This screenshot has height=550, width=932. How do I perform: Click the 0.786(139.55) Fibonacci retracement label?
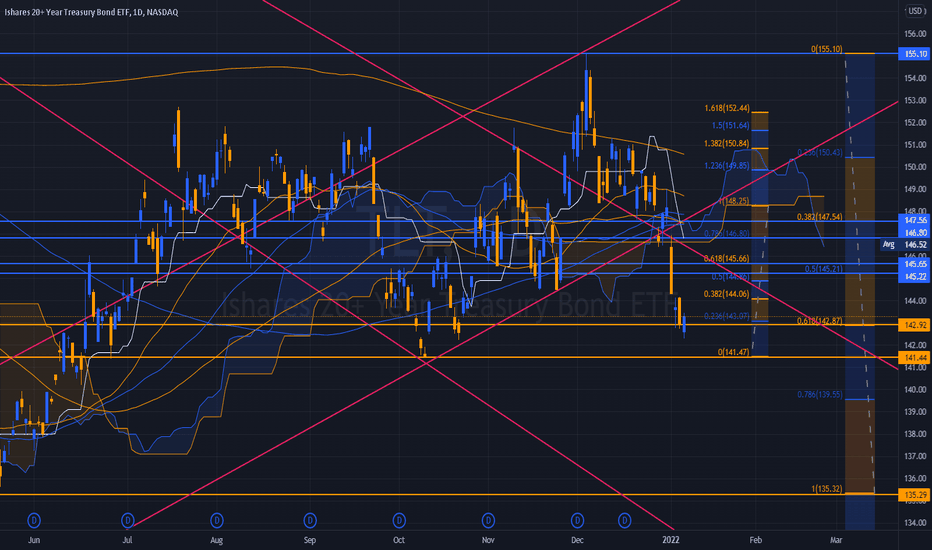[x=820, y=394]
